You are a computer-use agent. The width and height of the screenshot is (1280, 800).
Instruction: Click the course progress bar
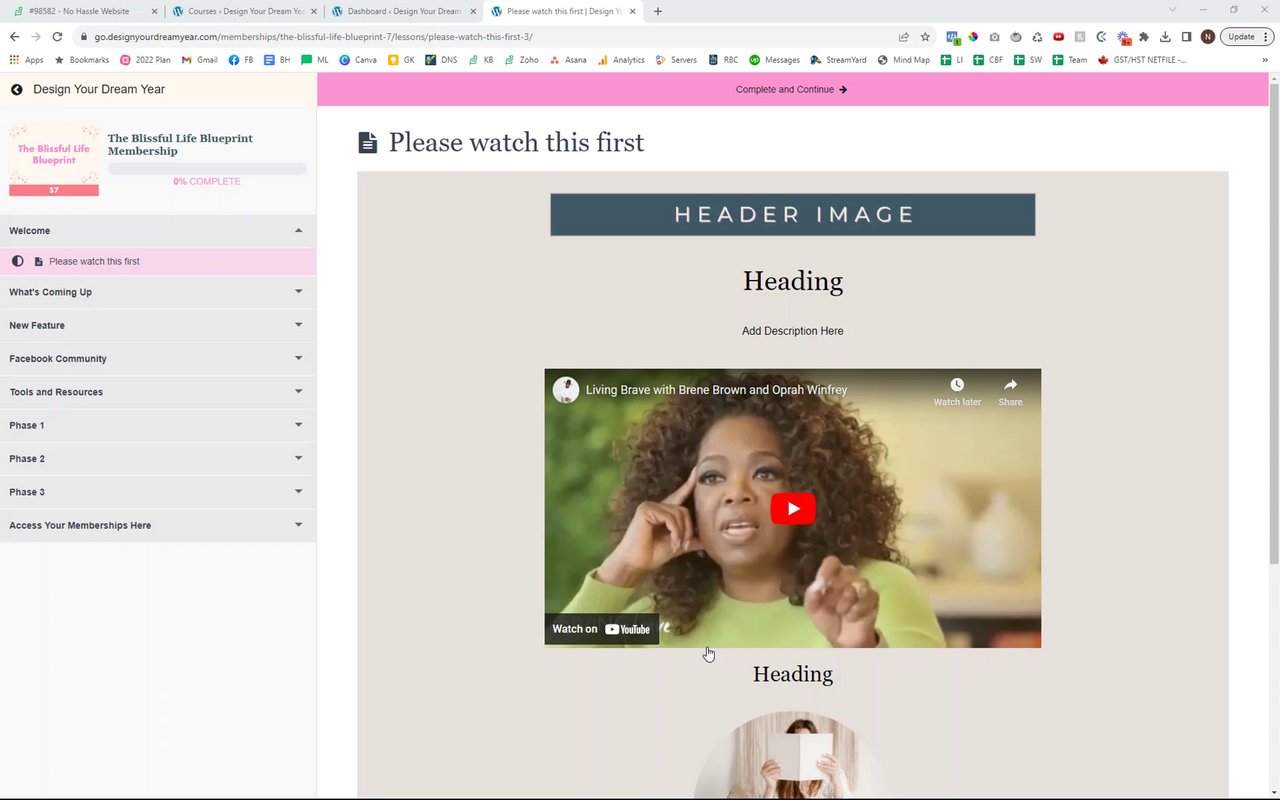[x=207, y=169]
